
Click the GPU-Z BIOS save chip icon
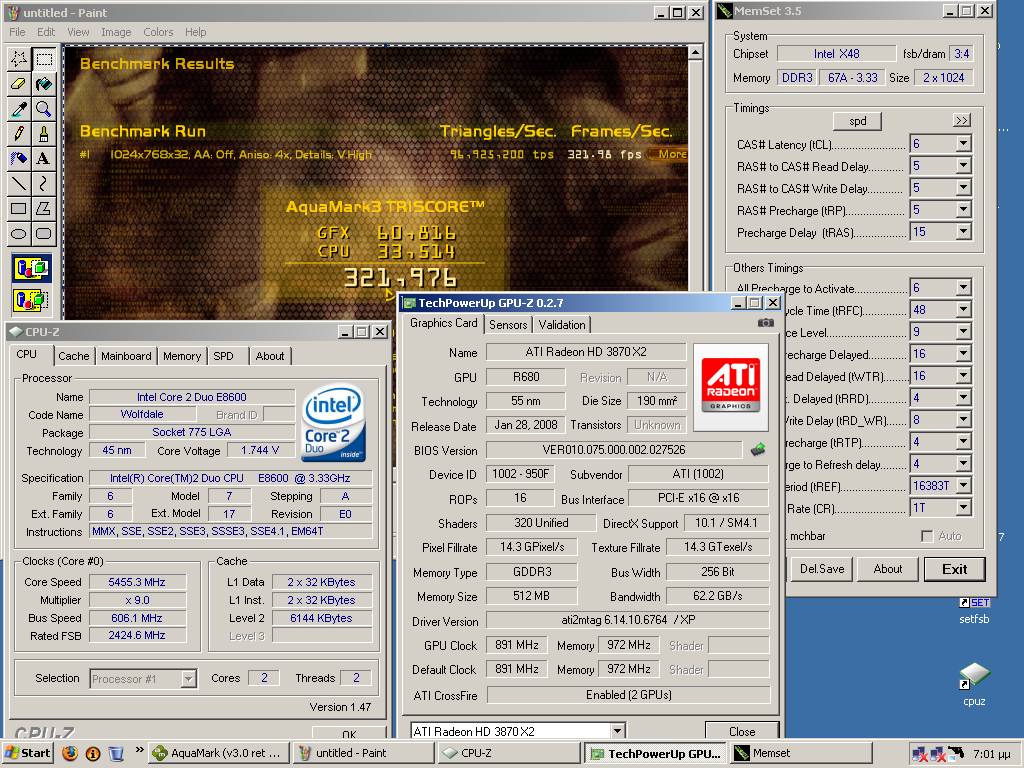(758, 449)
